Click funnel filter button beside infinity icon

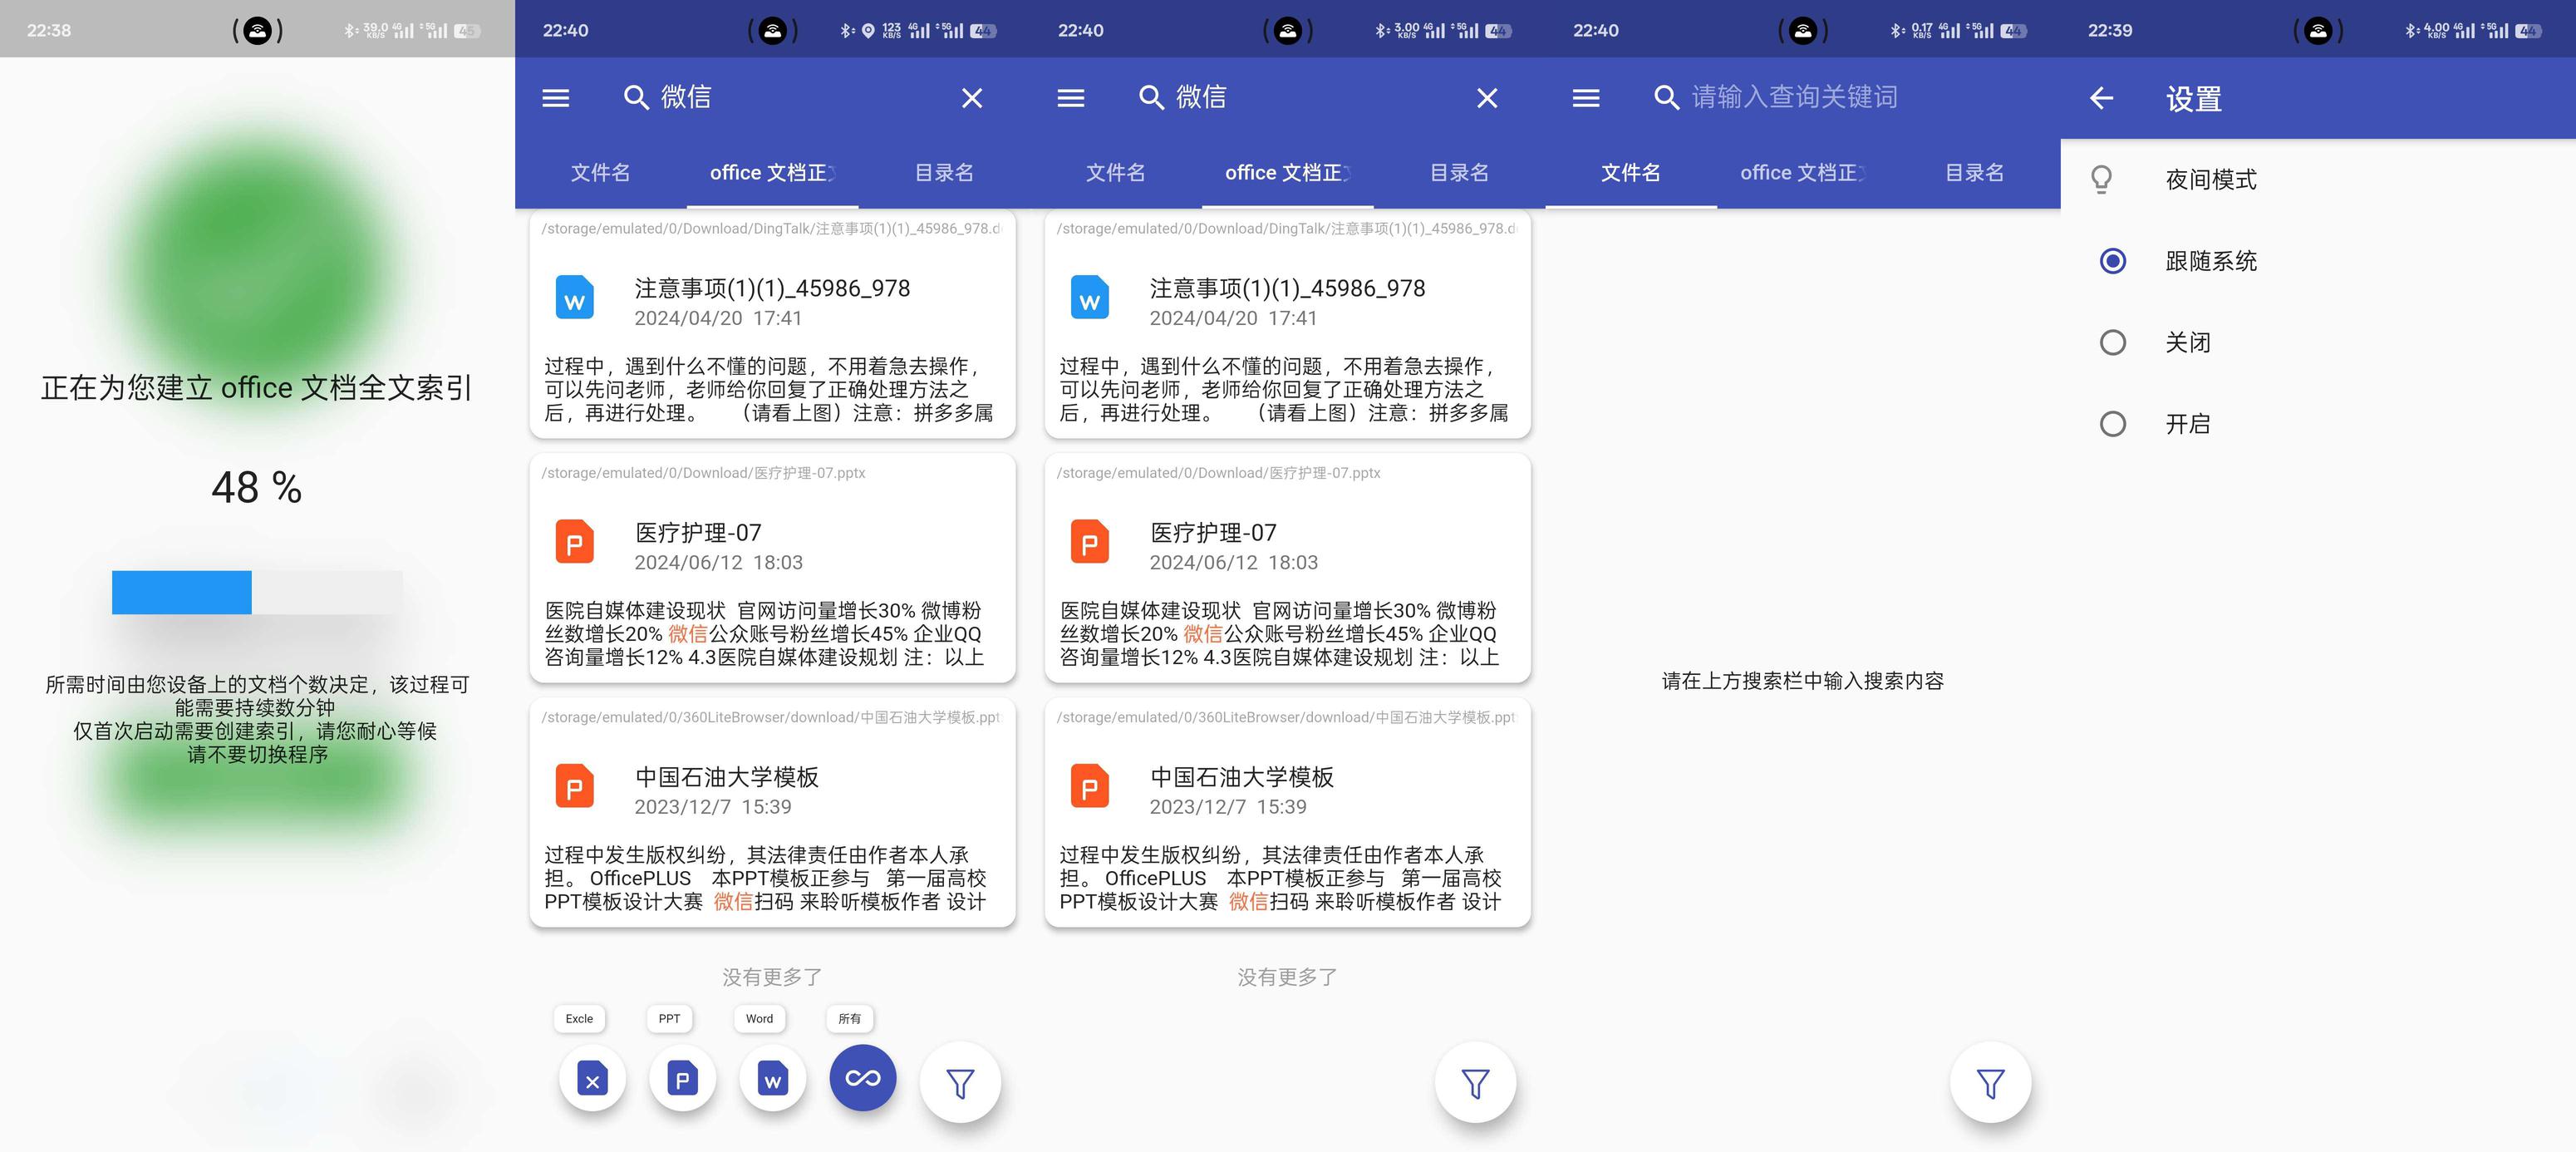960,1084
